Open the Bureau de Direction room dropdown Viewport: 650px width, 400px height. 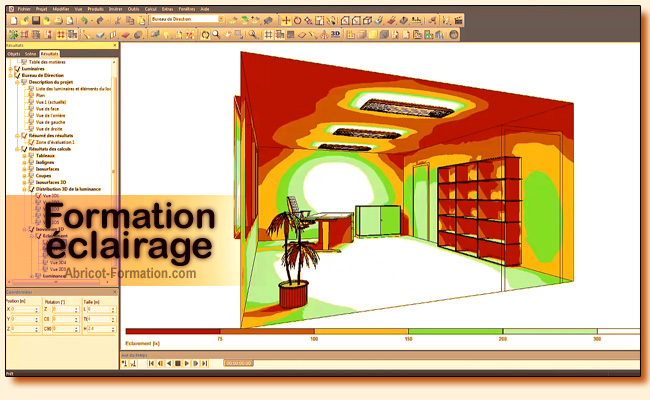coord(221,19)
